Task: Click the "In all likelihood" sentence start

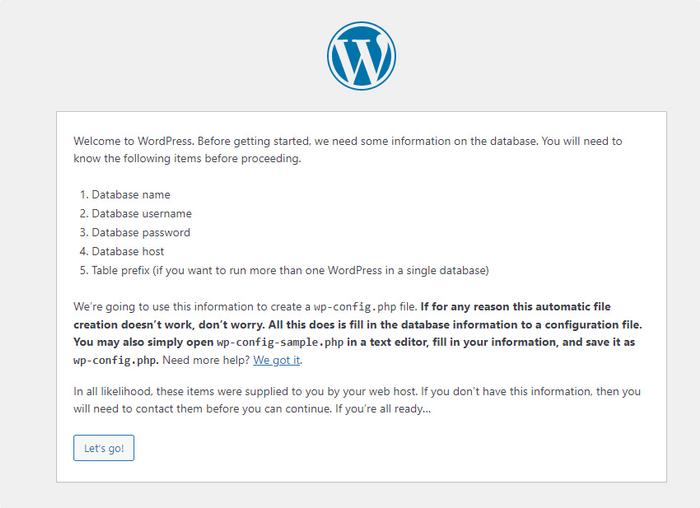Action: click(112, 390)
